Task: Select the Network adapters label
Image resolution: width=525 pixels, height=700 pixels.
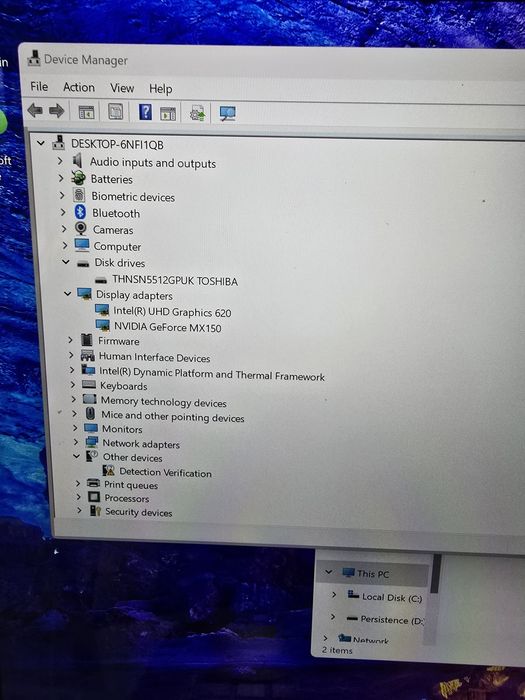Action: (x=141, y=444)
